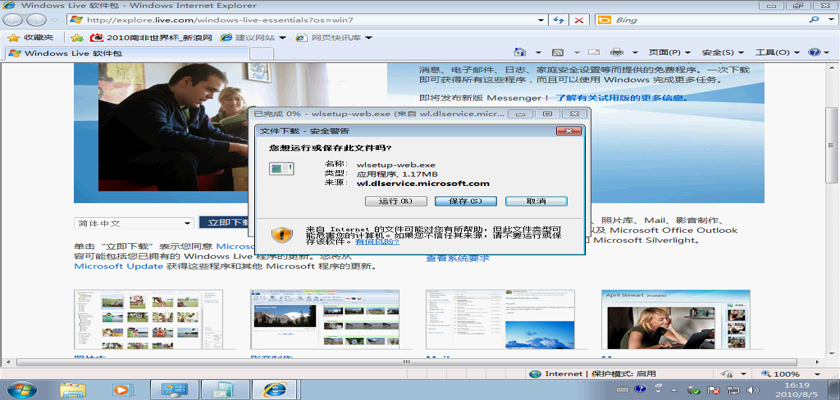Open the 安全(S) menu

(x=722, y=52)
